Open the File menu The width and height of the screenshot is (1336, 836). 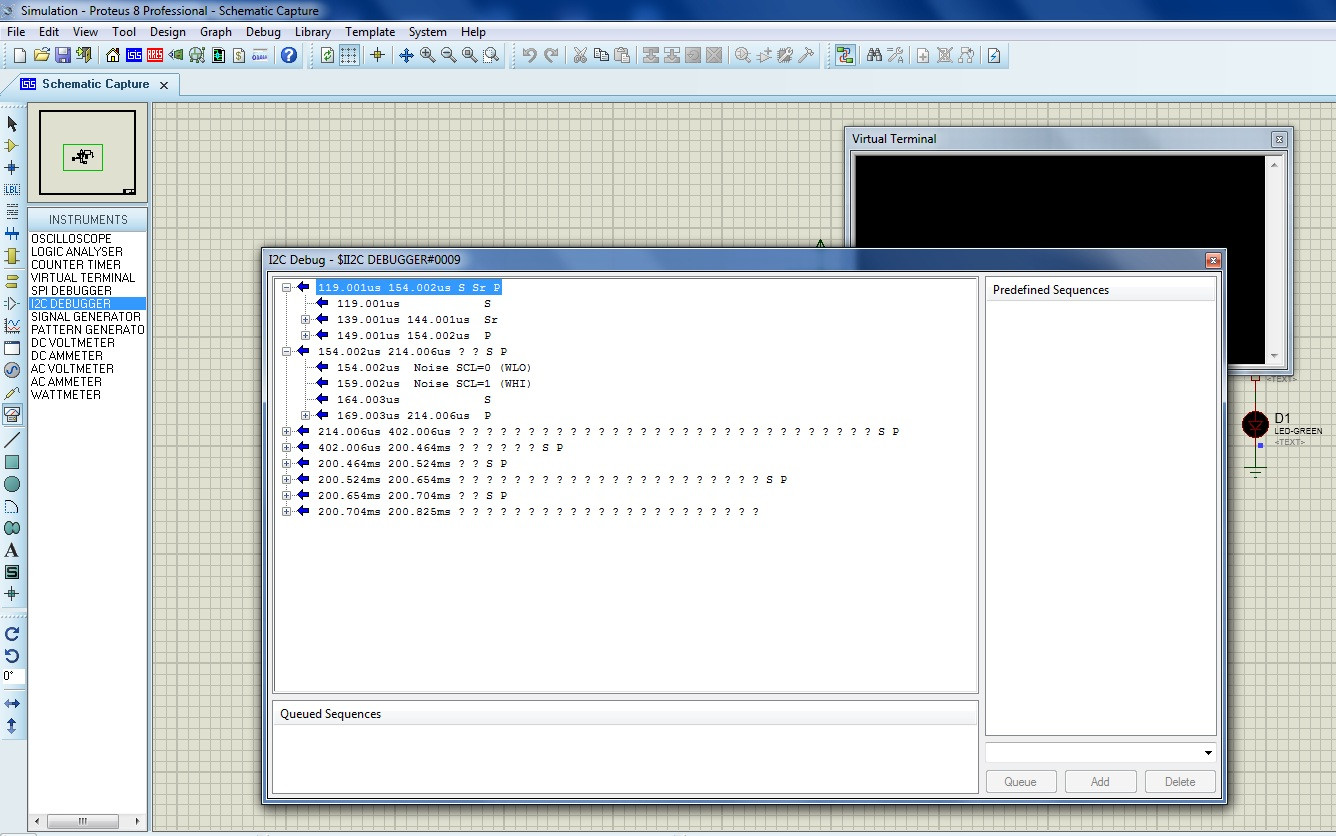coord(16,32)
